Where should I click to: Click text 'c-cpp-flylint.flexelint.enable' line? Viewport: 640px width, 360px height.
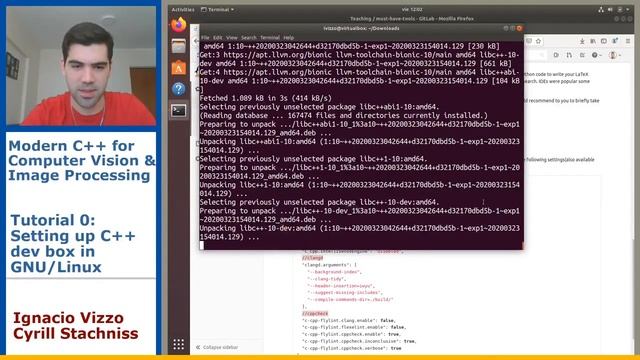[353, 327]
